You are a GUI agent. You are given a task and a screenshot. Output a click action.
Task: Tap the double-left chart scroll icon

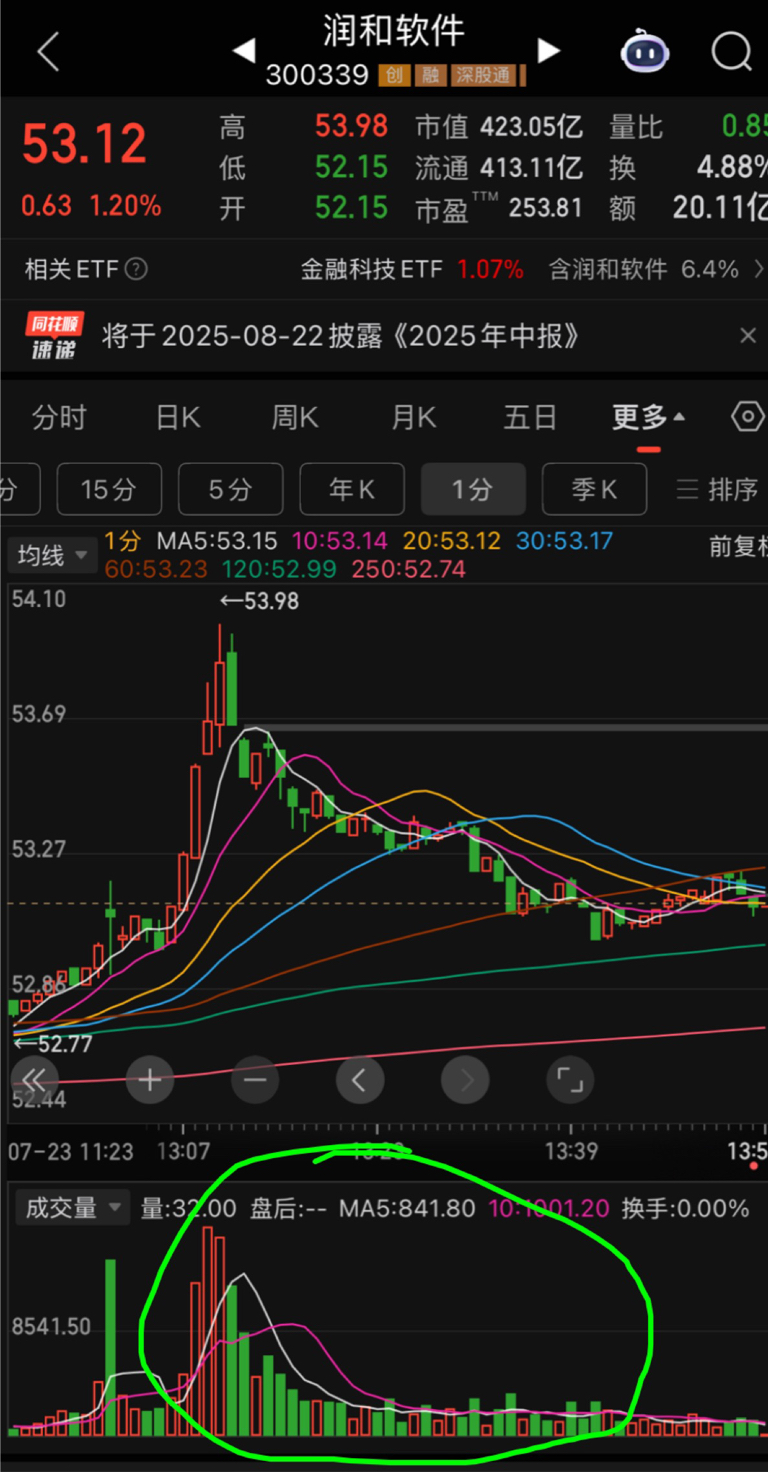point(35,1080)
